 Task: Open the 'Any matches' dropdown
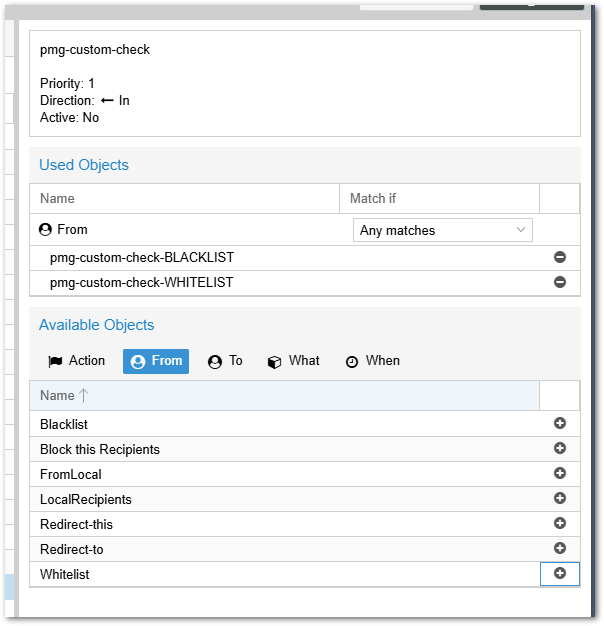[x=442, y=230]
